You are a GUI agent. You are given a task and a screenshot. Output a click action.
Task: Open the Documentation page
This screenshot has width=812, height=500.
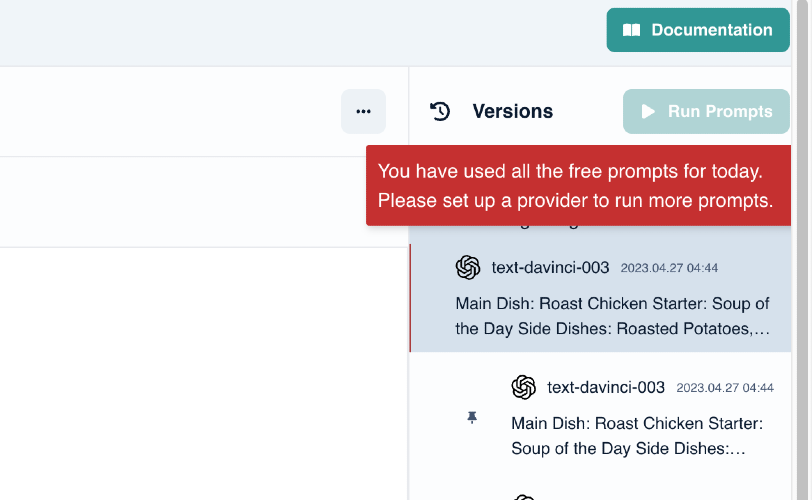coord(698,30)
